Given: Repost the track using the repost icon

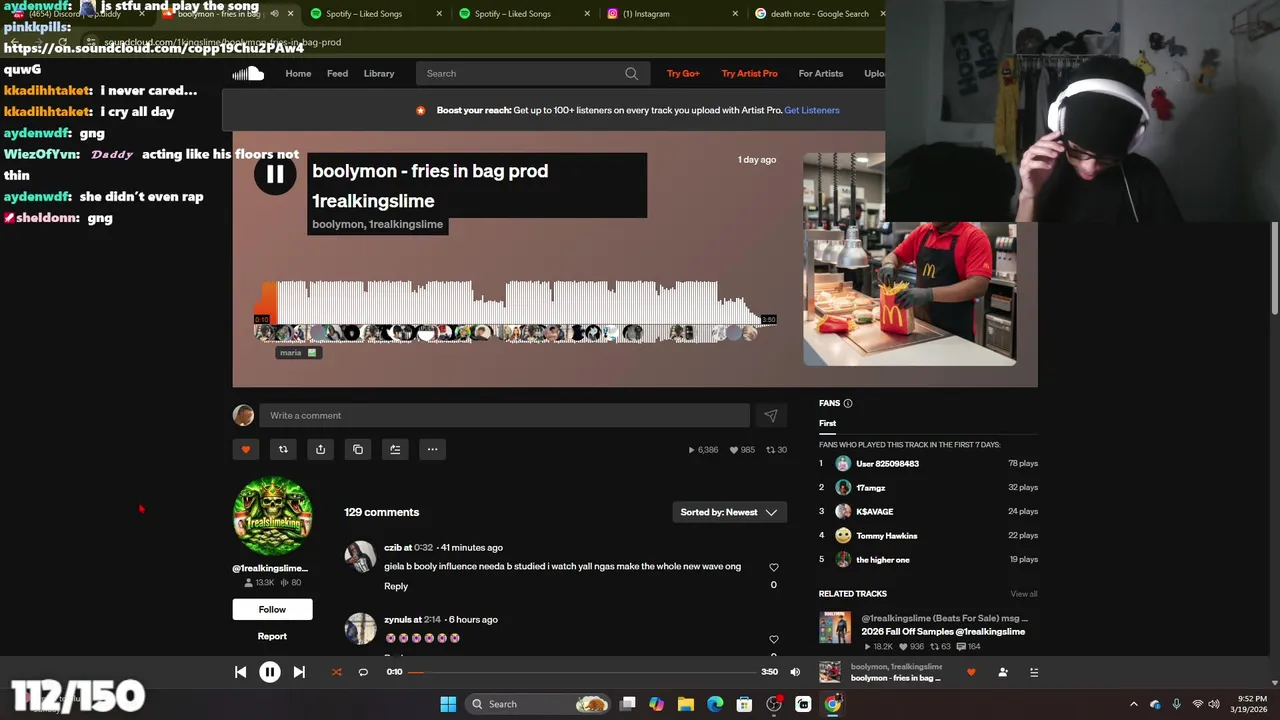Looking at the screenshot, I should pyautogui.click(x=283, y=449).
